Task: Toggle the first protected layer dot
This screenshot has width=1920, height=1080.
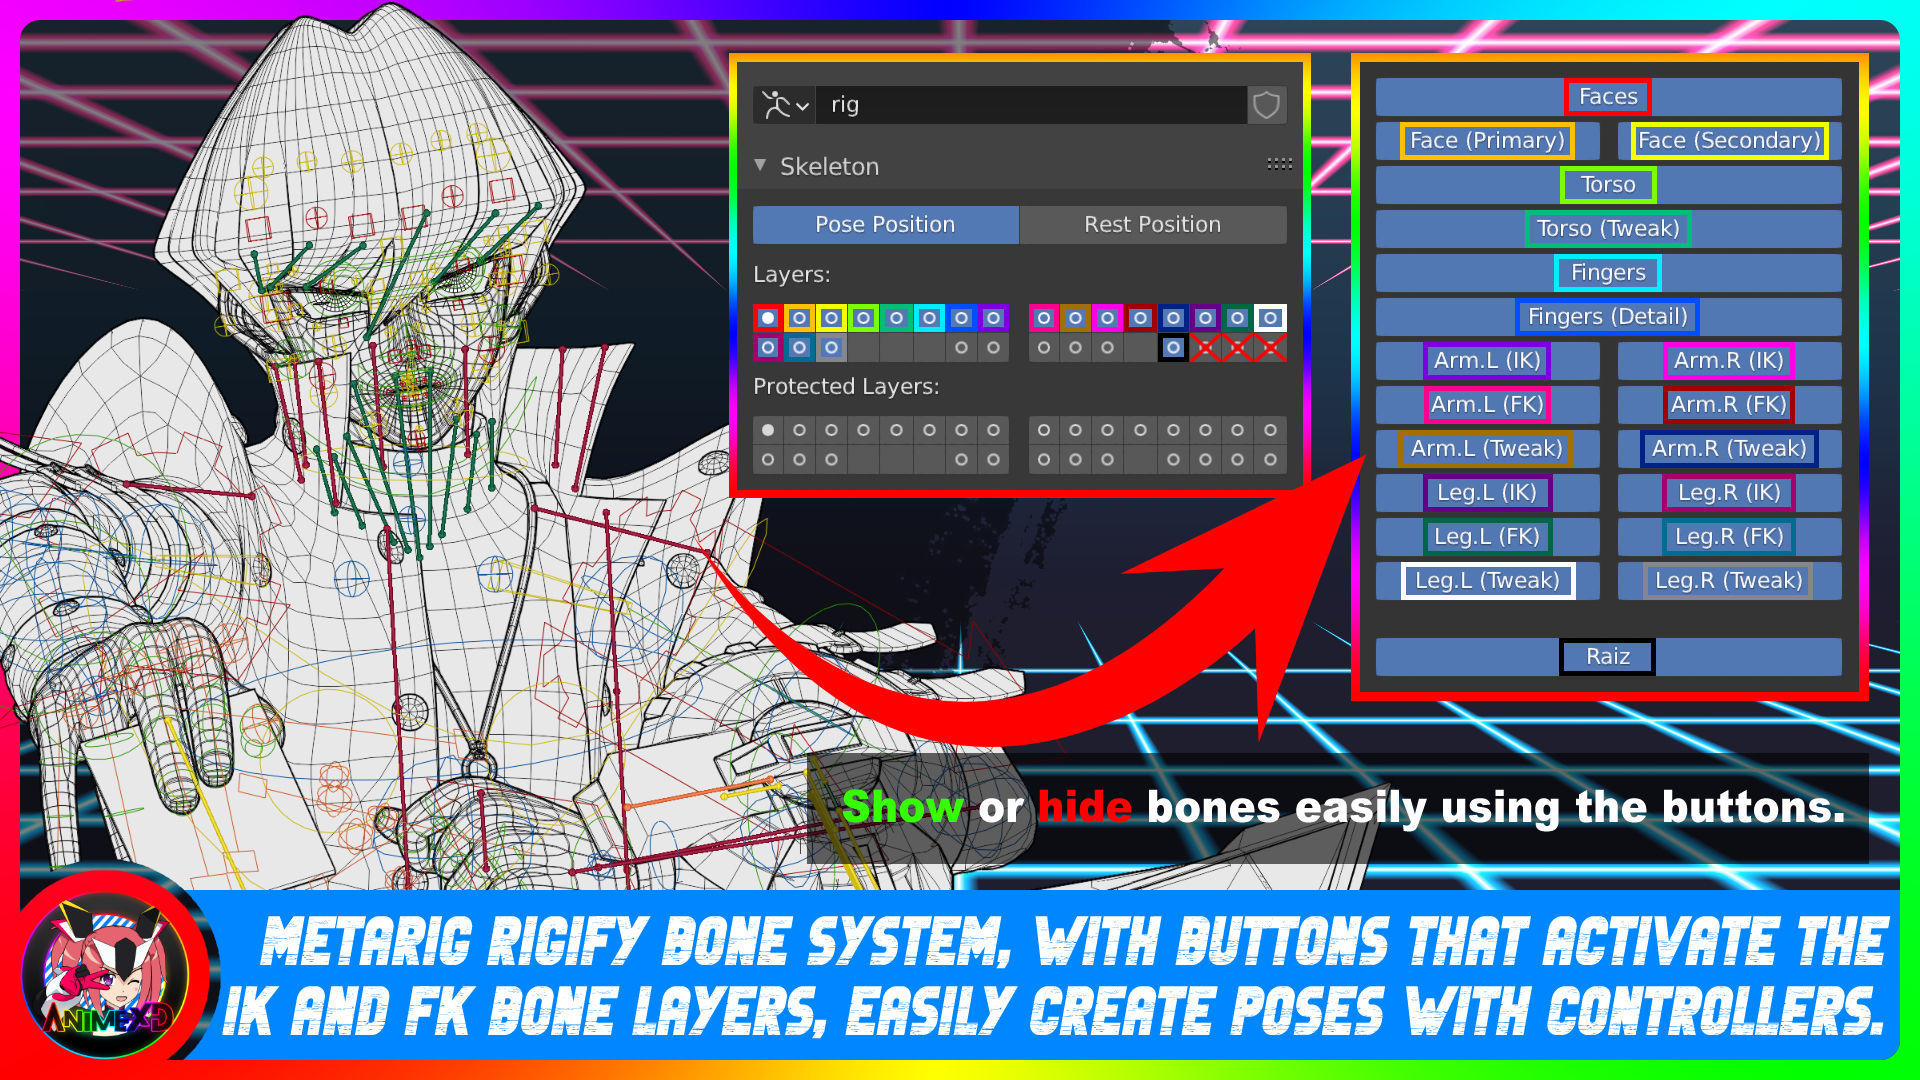Action: click(x=767, y=430)
